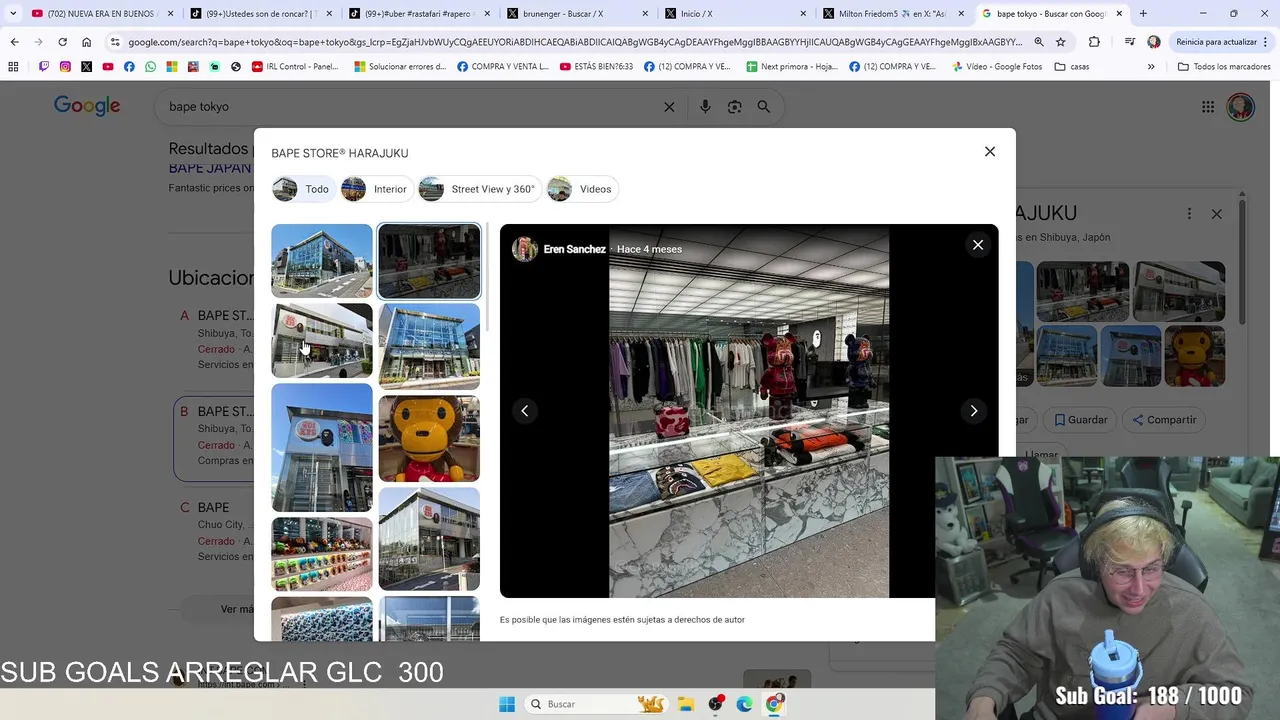Open the casas bookmarks folder
The image size is (1280, 720).
click(1072, 67)
